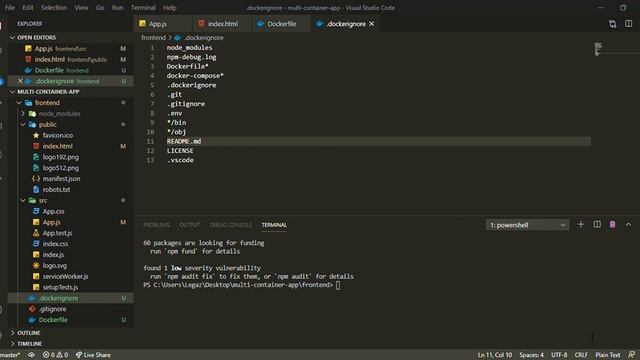
Task: Click the editor minimap
Action: point(599,49)
